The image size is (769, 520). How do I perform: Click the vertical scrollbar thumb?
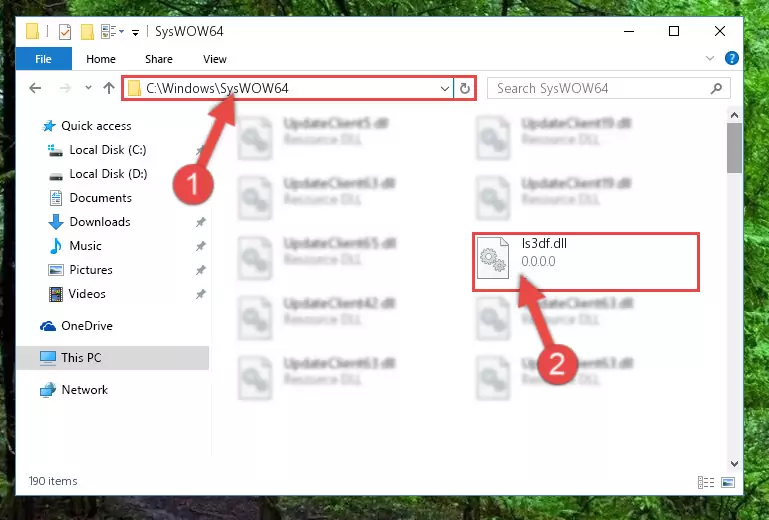pyautogui.click(x=734, y=148)
